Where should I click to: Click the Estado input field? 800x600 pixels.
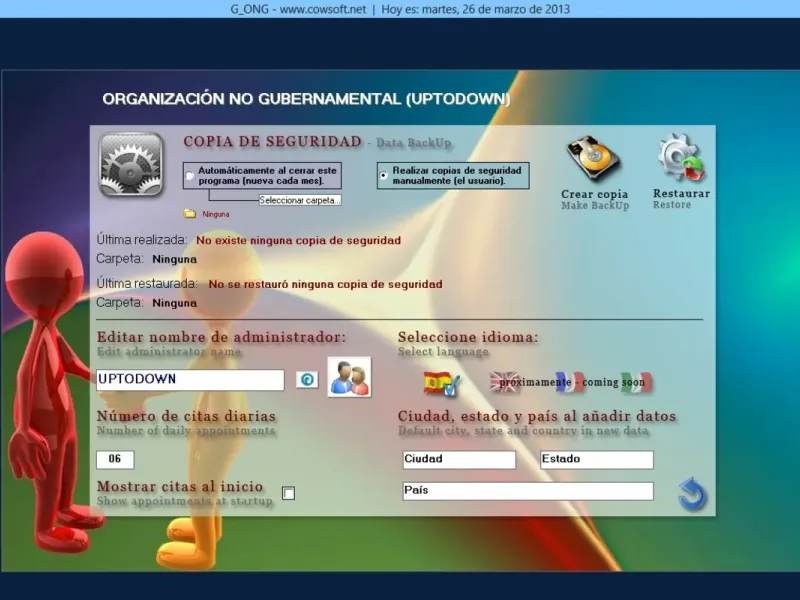coord(597,460)
